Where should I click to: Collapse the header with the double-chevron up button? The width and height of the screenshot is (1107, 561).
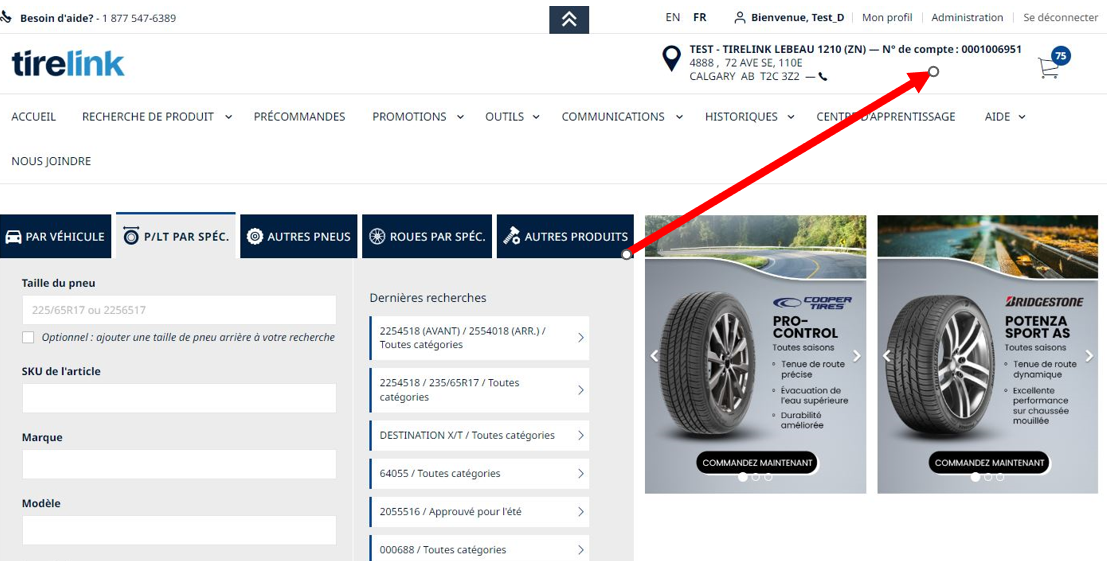point(569,20)
